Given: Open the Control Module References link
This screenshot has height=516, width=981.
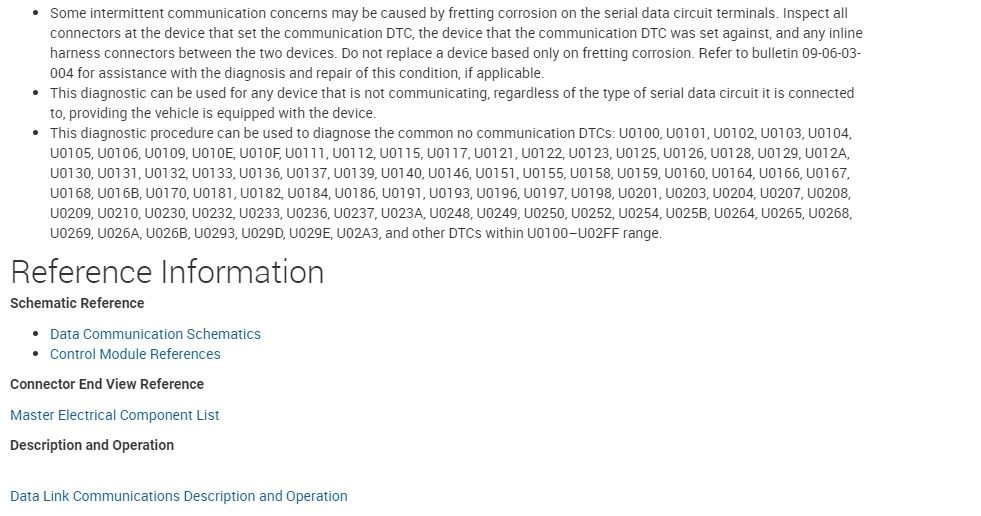Looking at the screenshot, I should tap(135, 354).
